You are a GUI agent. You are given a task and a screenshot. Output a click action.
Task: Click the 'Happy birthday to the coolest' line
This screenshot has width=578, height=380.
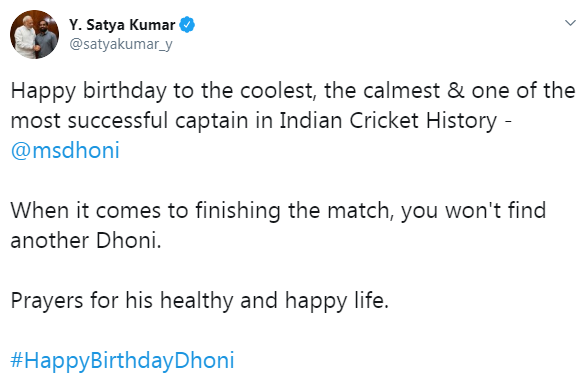293,91
